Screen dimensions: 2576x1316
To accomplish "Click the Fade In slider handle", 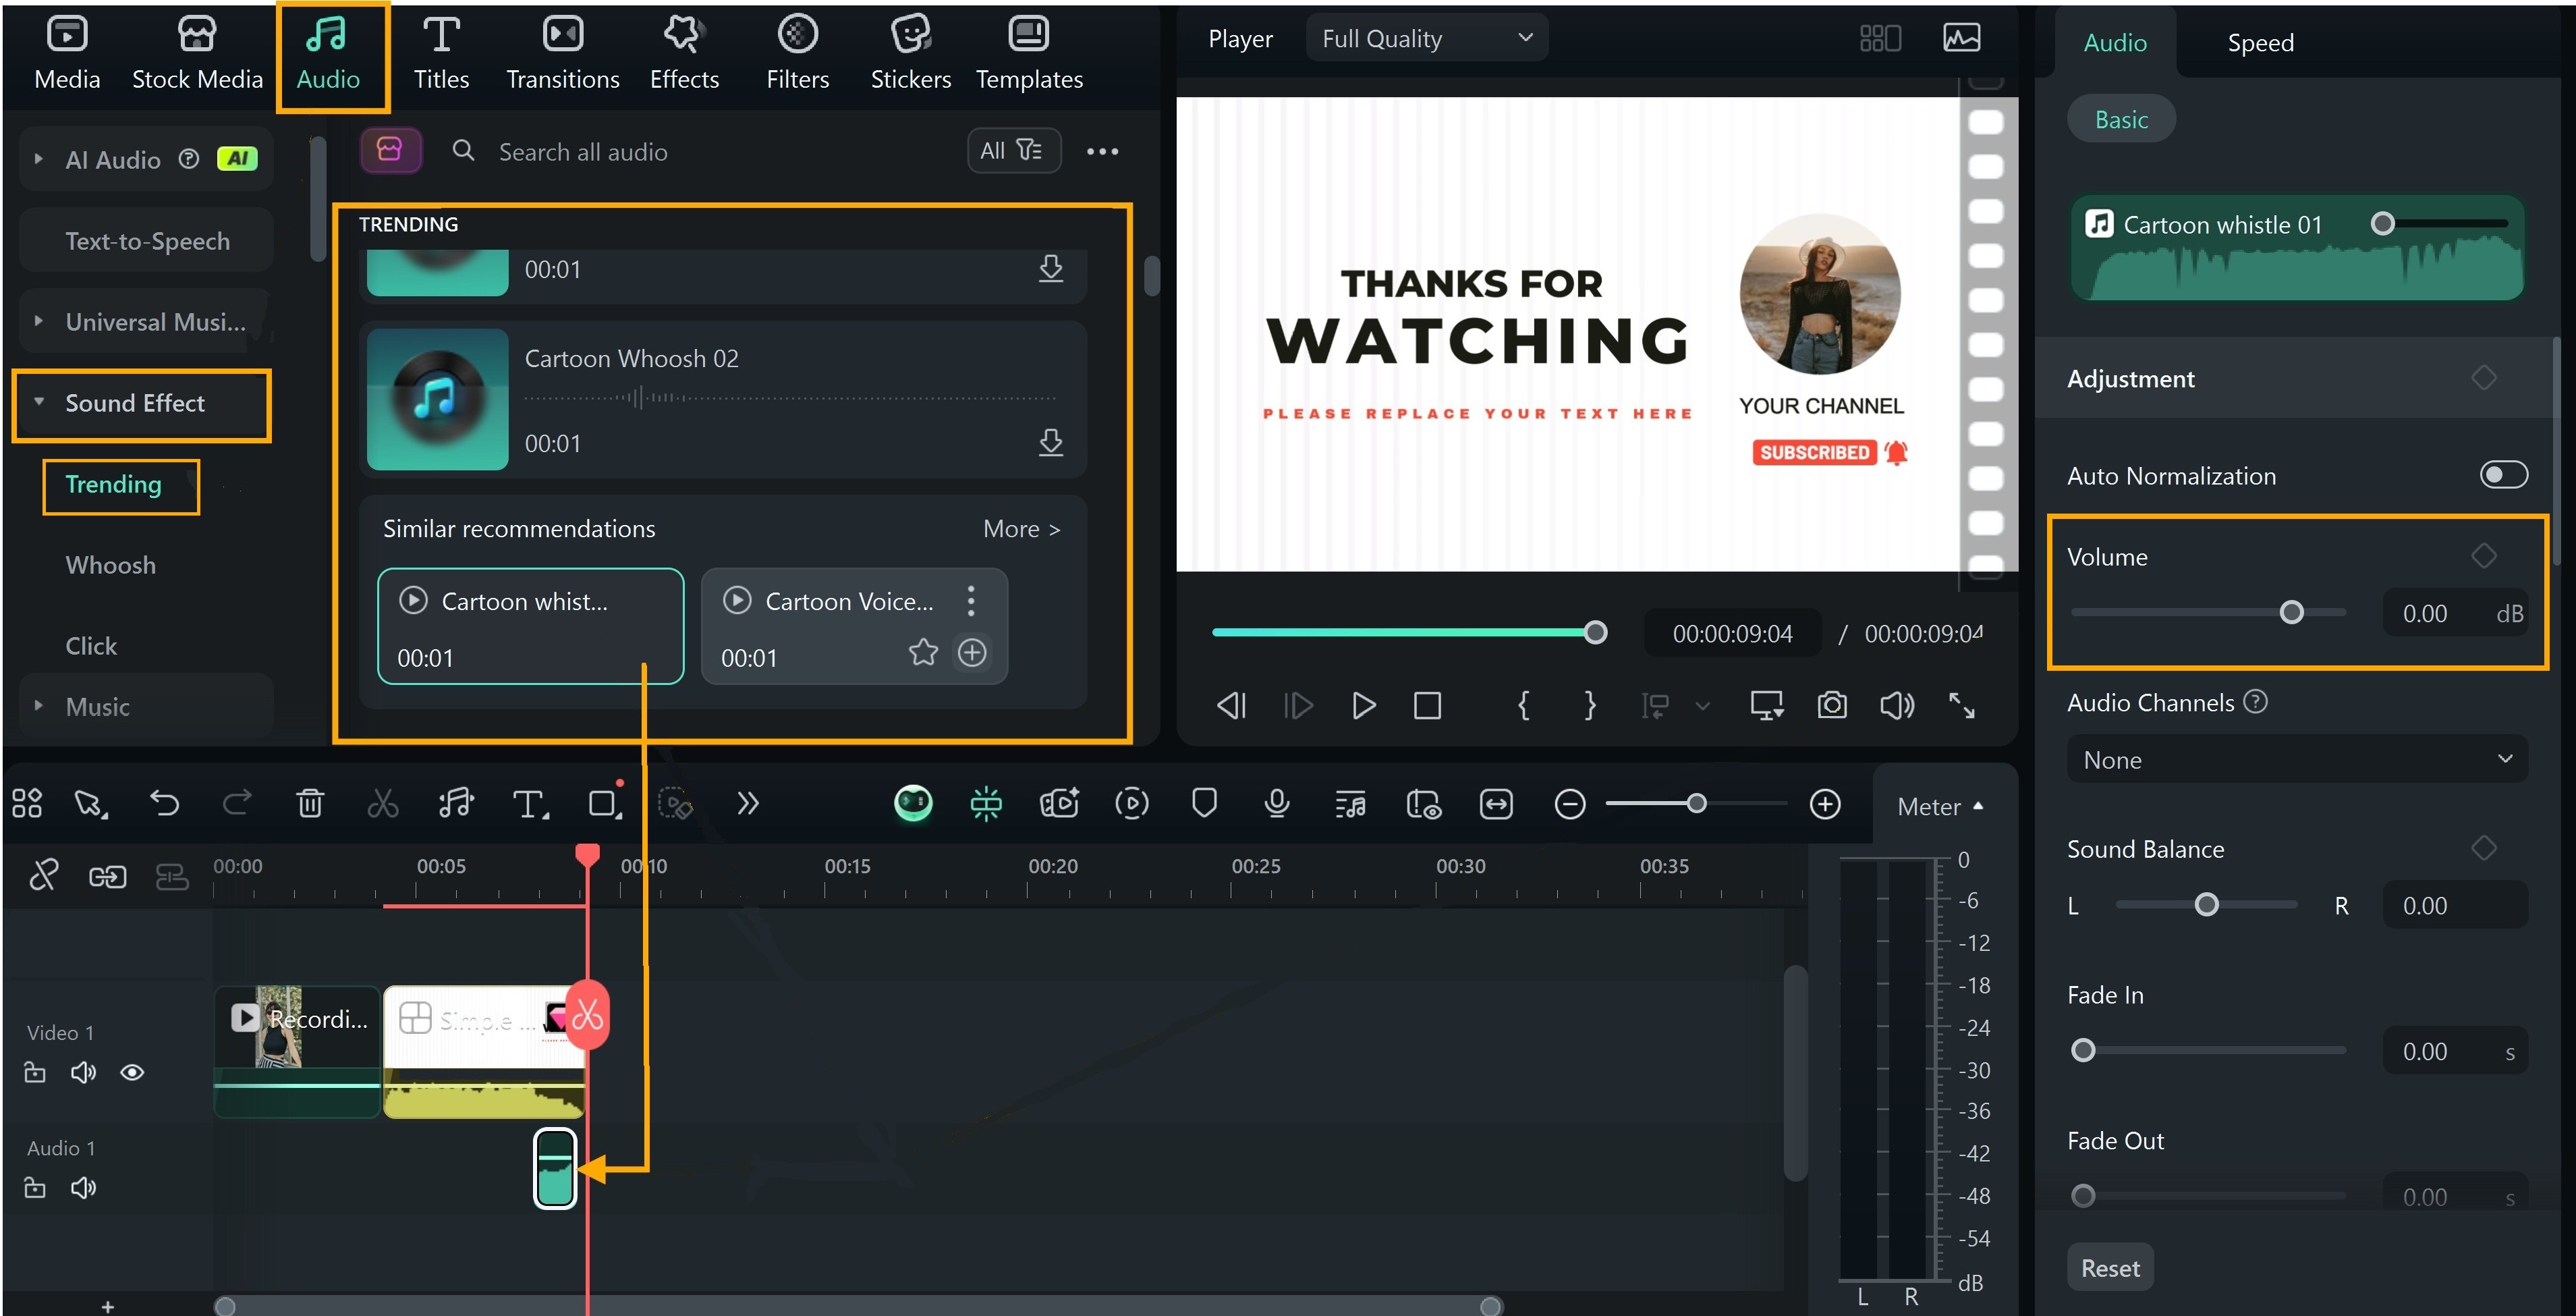I will (2083, 1050).
